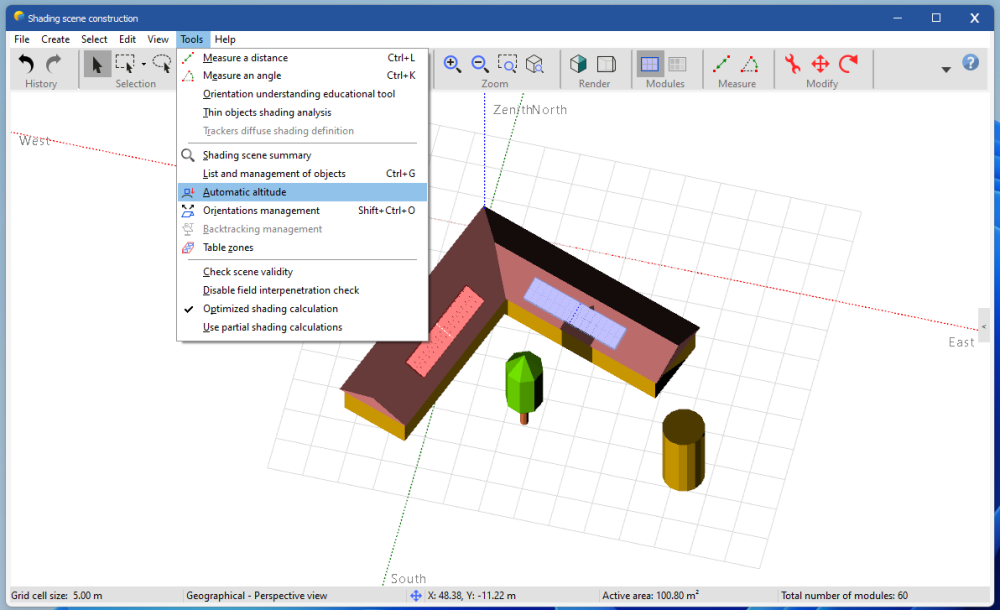Open the blue Help question icon

click(x=970, y=63)
